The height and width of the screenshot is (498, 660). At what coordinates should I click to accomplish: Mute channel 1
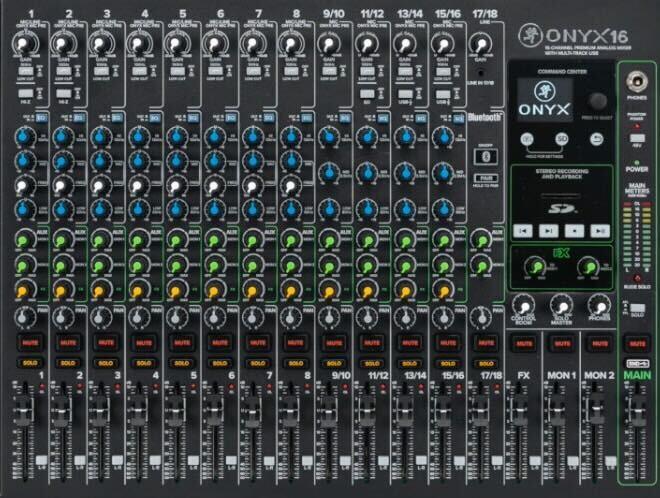pos(29,343)
